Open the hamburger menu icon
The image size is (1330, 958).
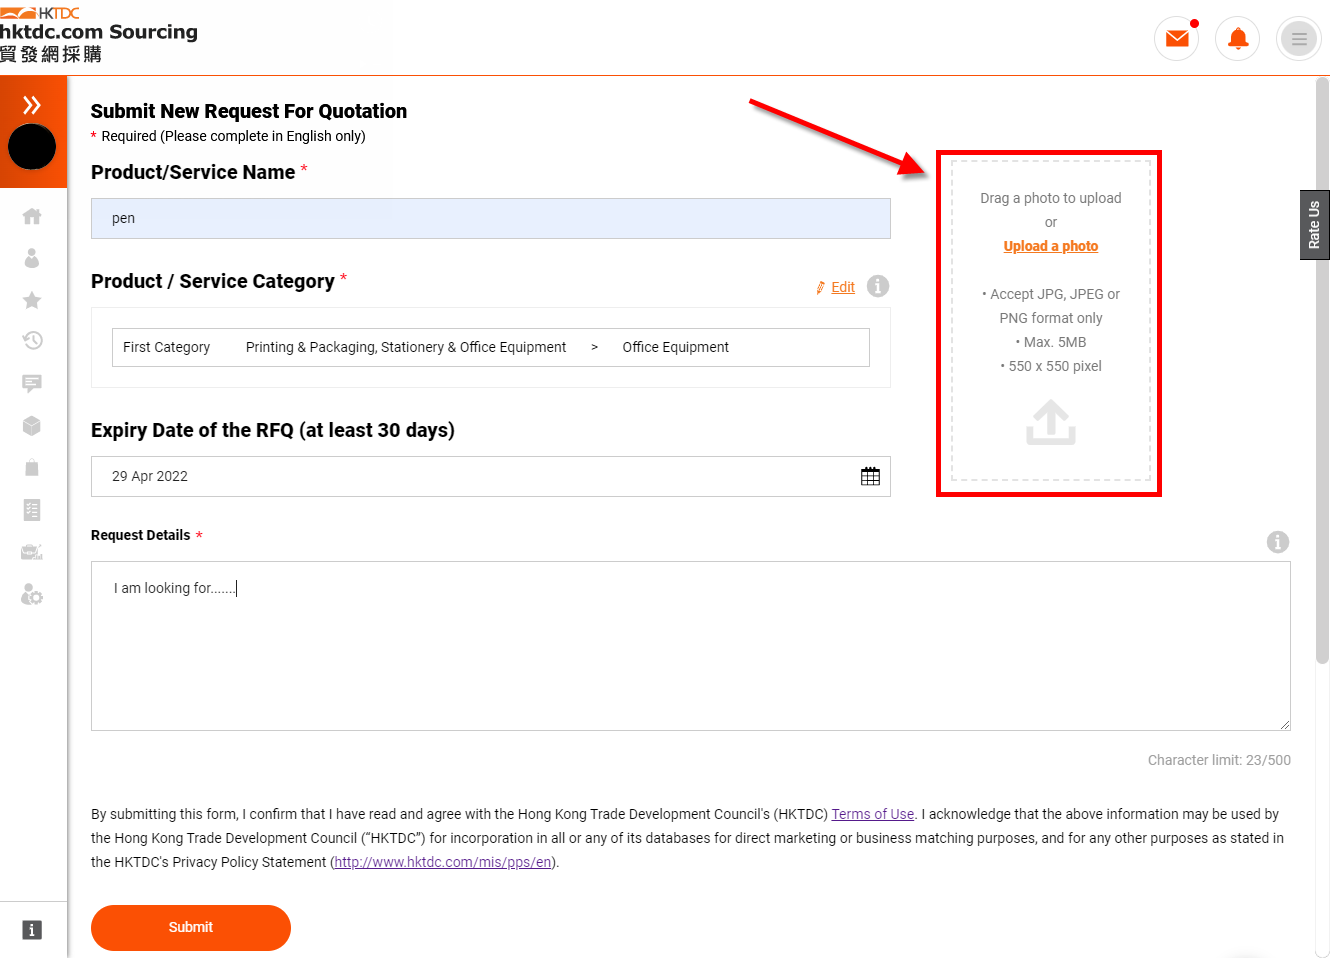(1299, 39)
